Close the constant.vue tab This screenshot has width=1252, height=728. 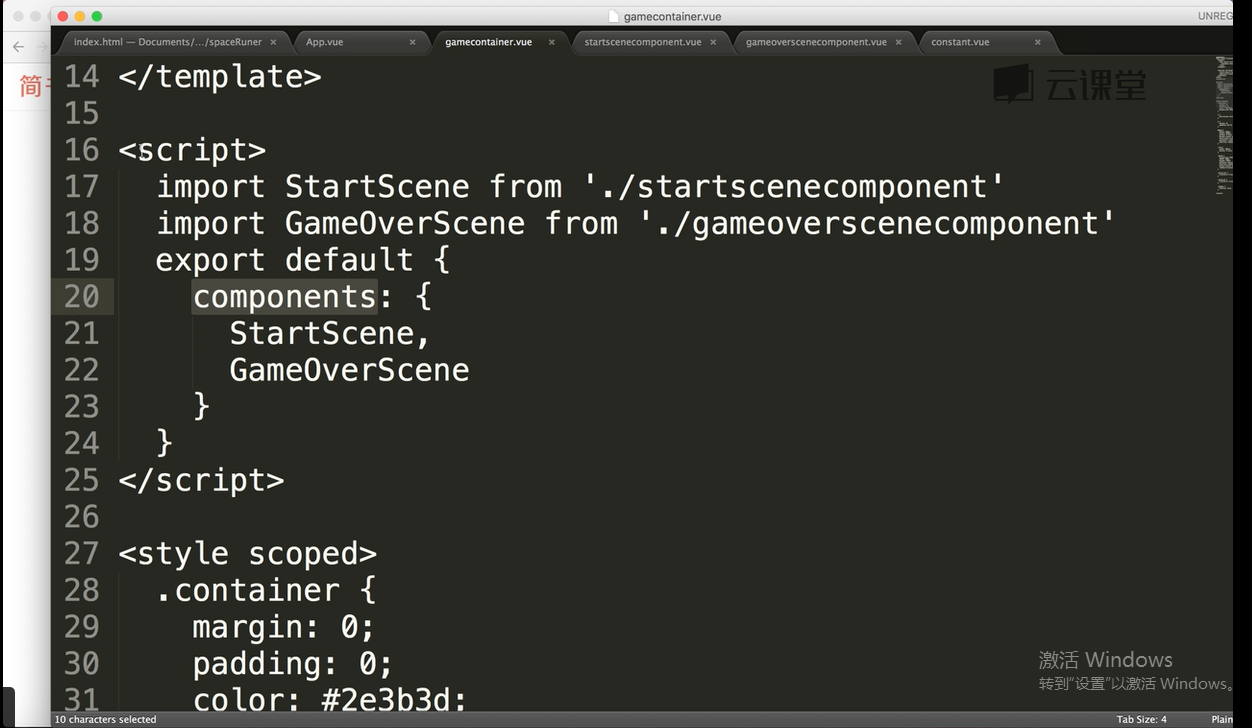pos(1038,42)
